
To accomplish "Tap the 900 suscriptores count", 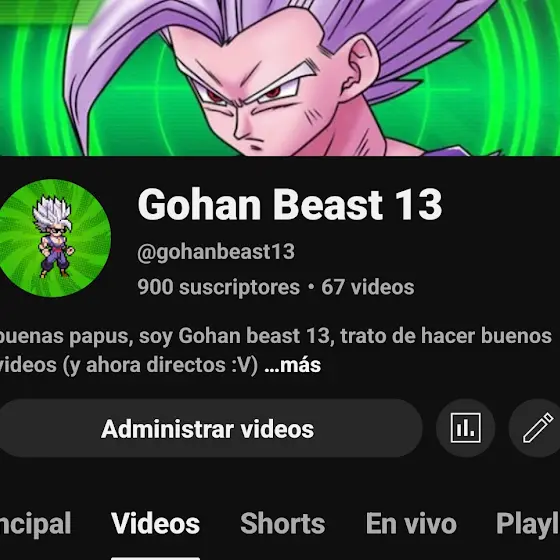I will click(219, 287).
